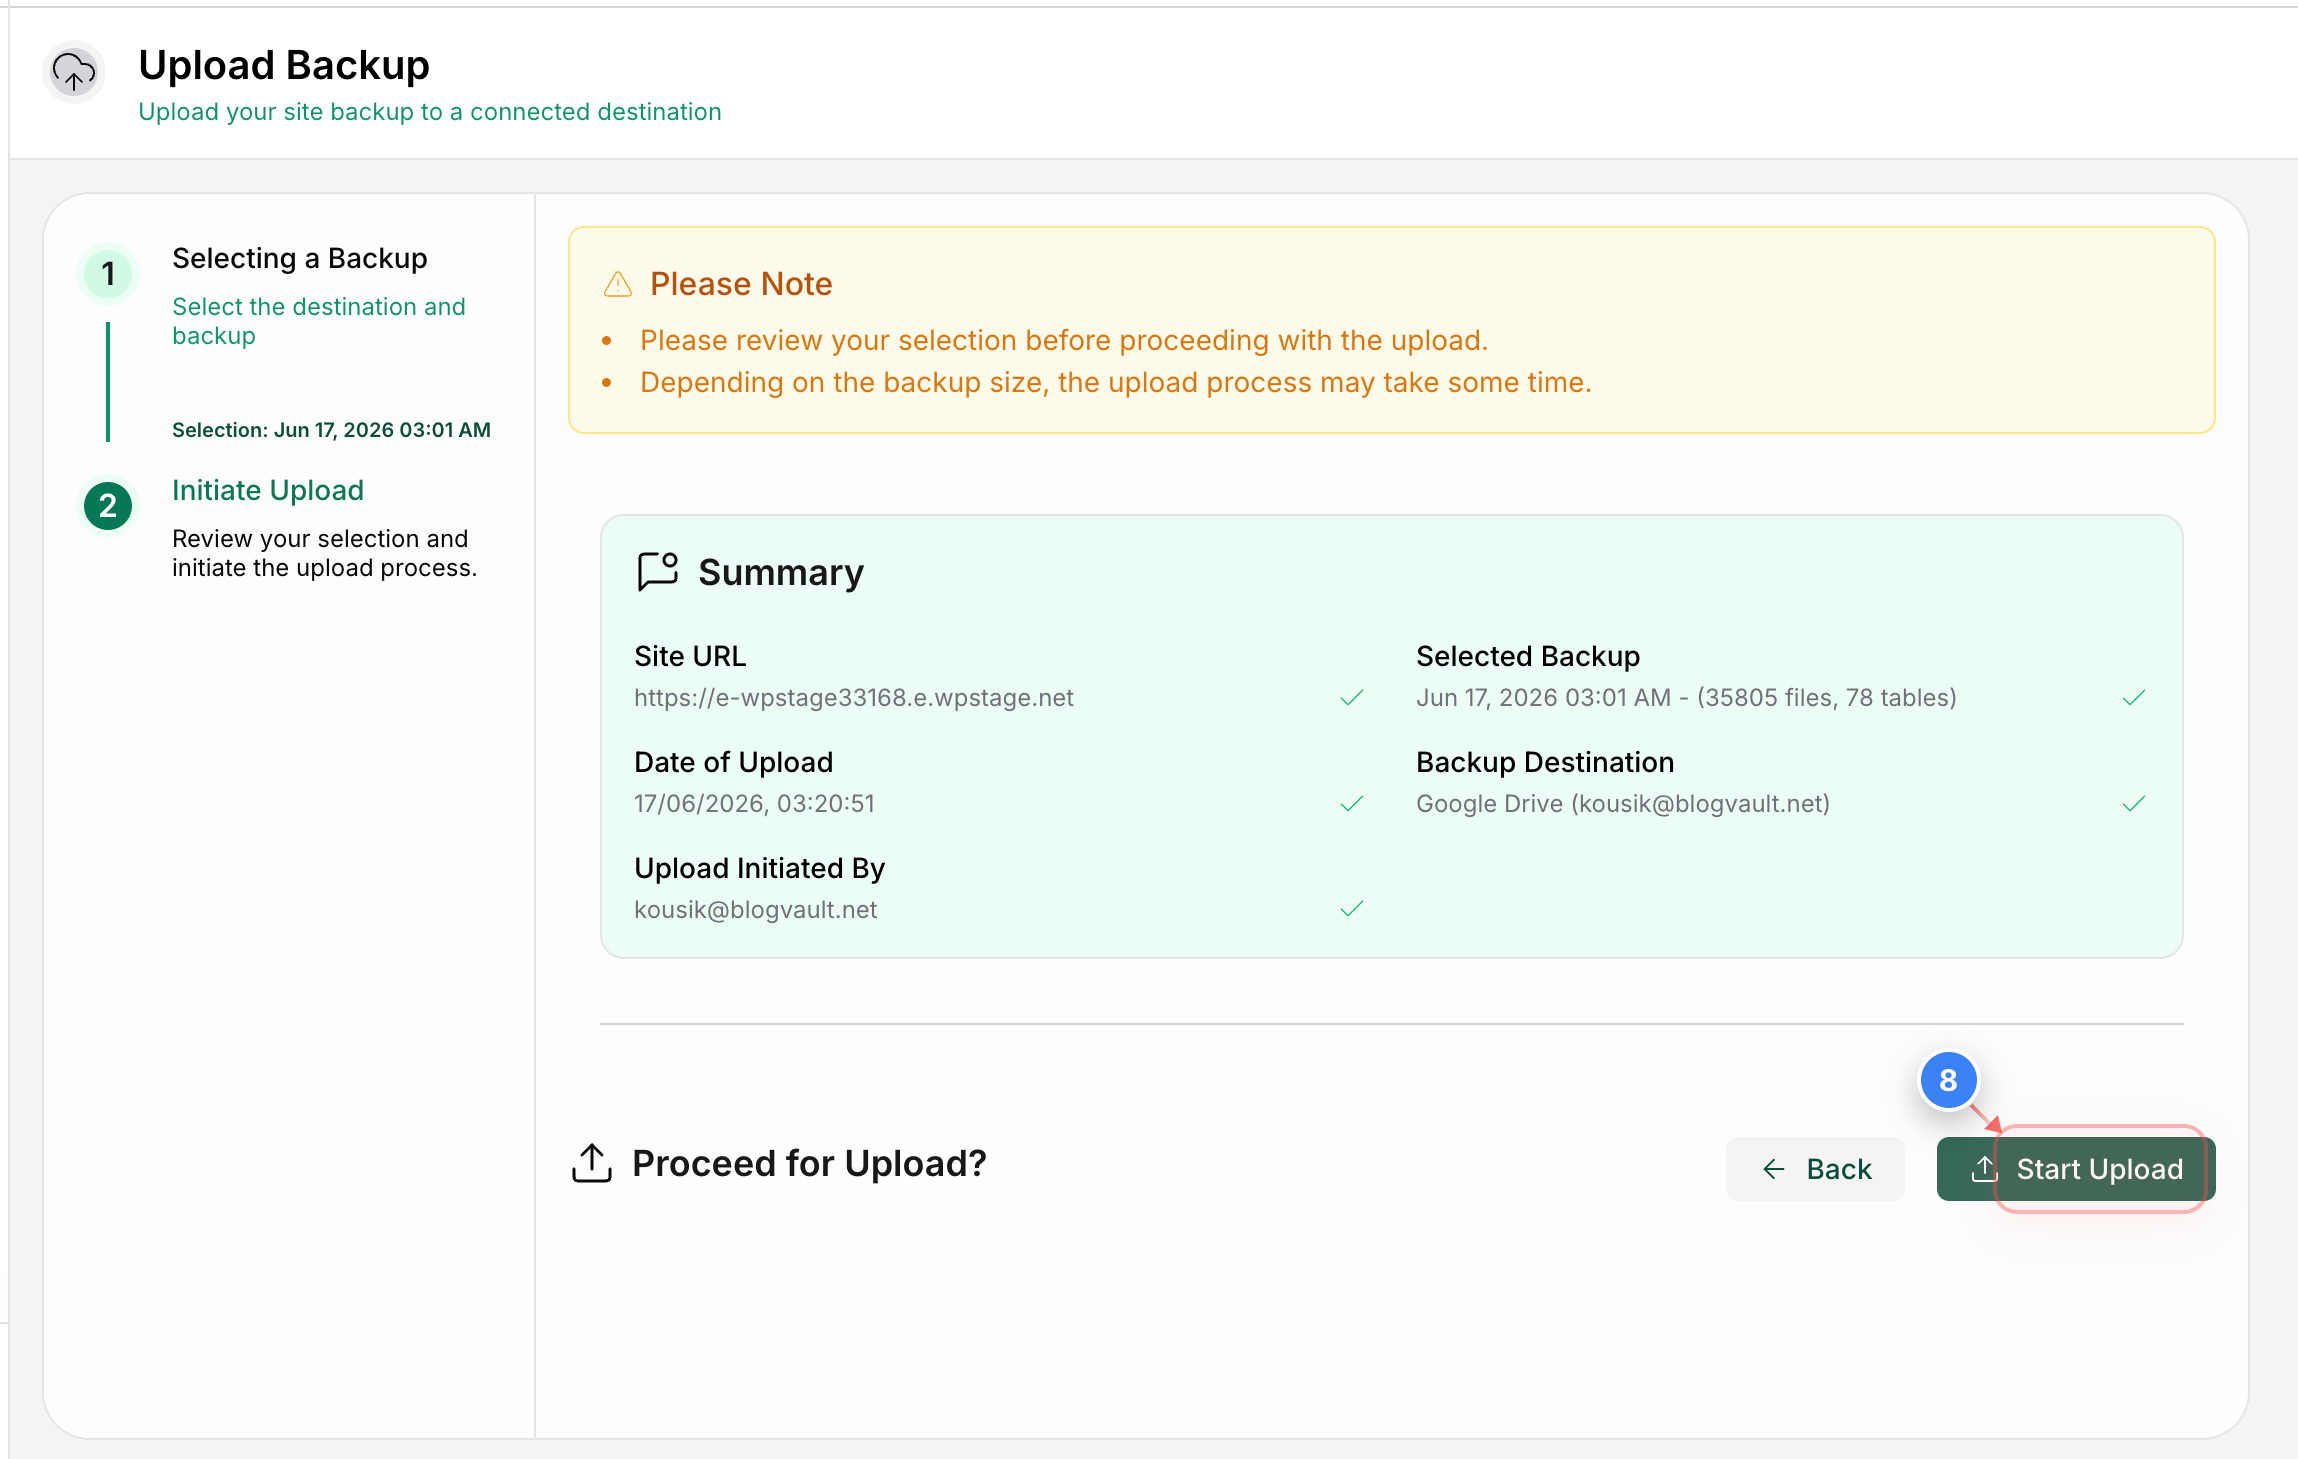Image resolution: width=2298 pixels, height=1459 pixels.
Task: Click Google Drive (kousik@blogvault.net) destination text
Action: coord(1623,804)
